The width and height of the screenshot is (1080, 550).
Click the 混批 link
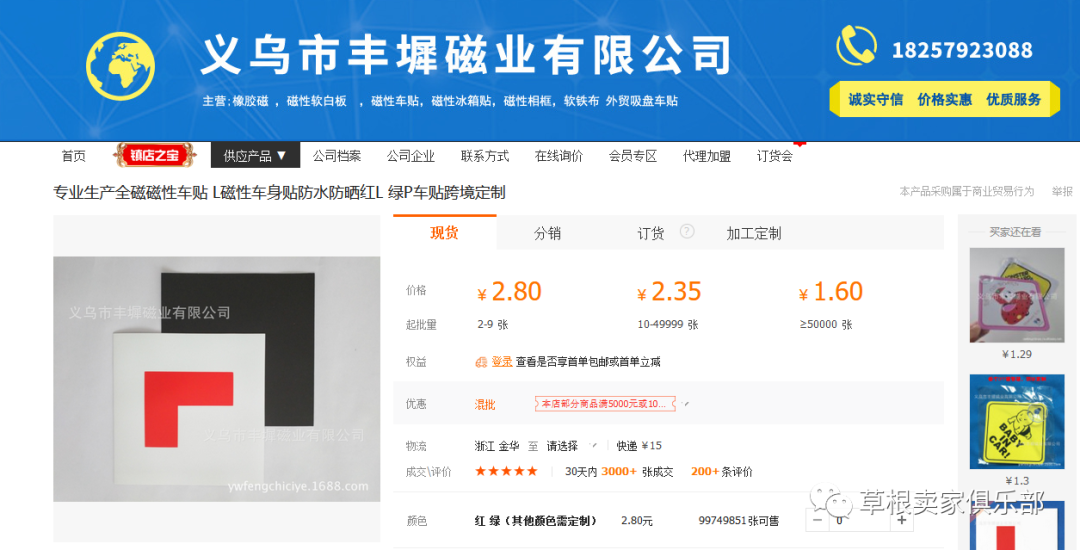point(485,404)
